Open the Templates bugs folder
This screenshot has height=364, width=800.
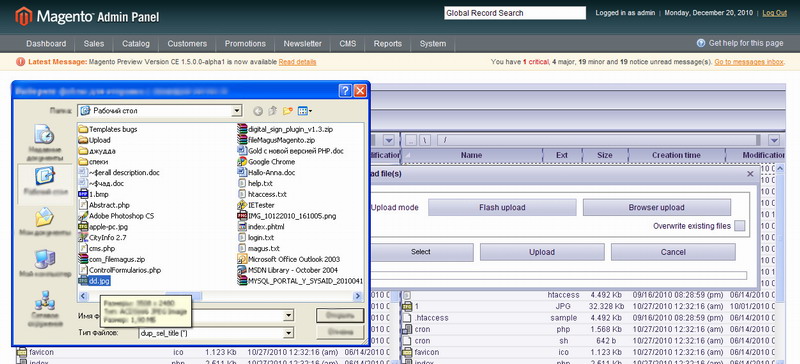tap(108, 129)
